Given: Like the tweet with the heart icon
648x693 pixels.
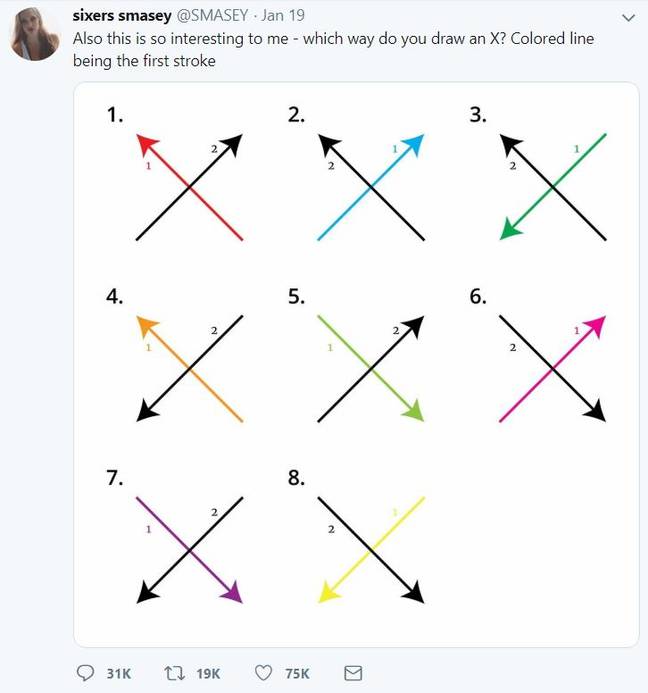Looking at the screenshot, I should 263,673.
